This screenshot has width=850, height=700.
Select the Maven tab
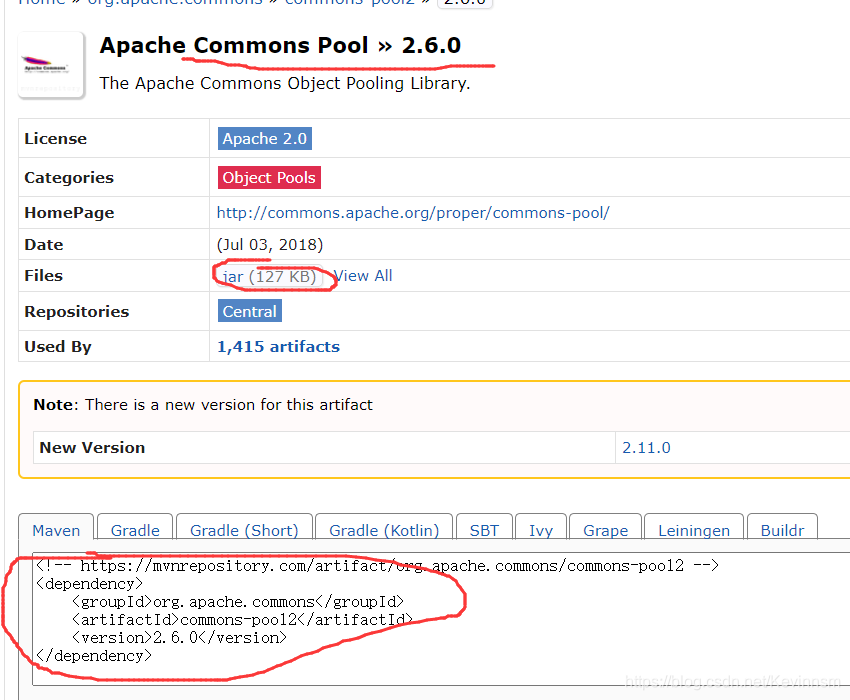(x=56, y=530)
